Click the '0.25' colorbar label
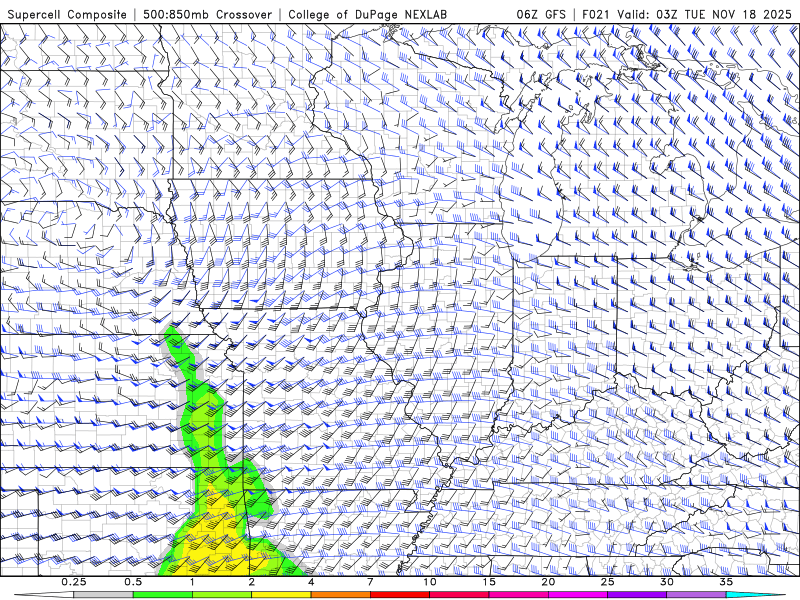800x600 pixels. pos(74,582)
